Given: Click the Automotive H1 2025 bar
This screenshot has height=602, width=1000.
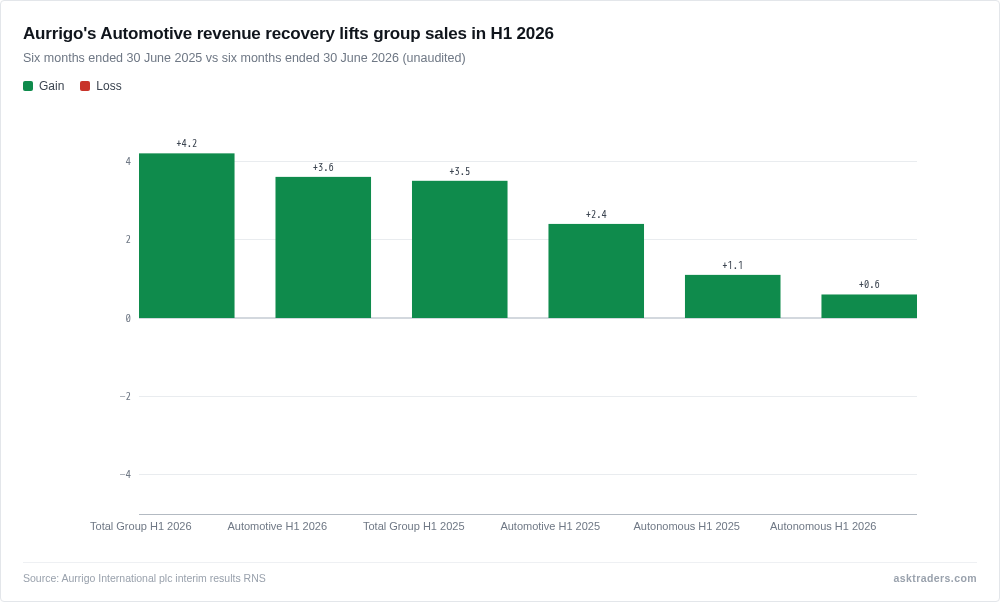Looking at the screenshot, I should (x=596, y=271).
